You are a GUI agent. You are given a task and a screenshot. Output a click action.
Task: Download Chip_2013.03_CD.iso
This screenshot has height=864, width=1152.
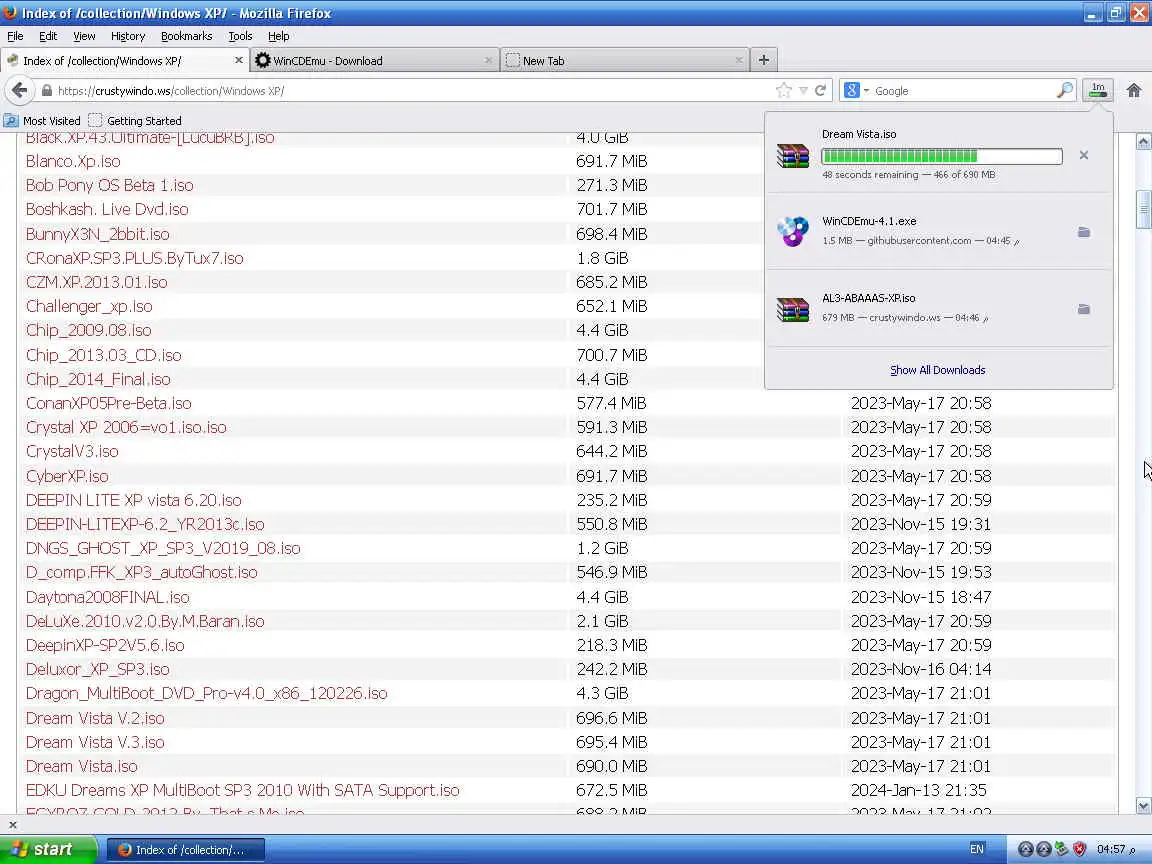(x=104, y=355)
